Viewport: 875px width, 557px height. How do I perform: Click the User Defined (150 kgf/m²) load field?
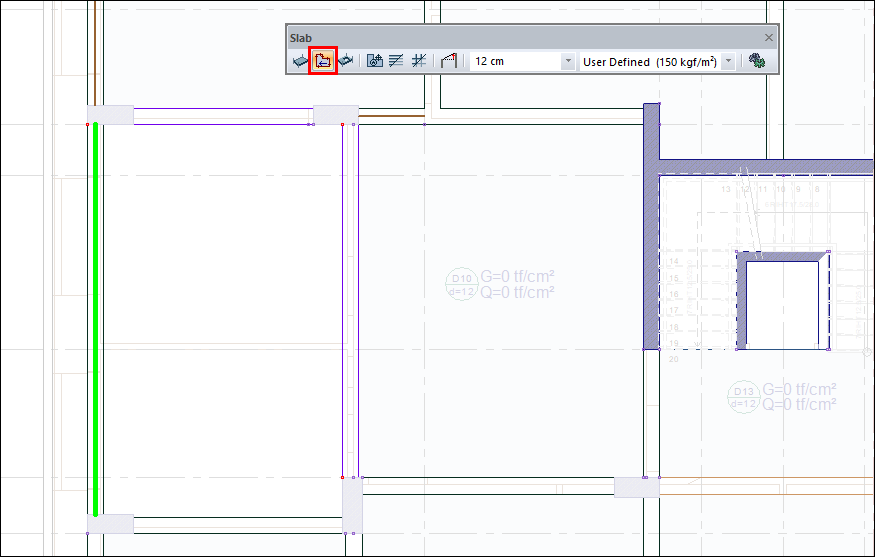(x=649, y=62)
